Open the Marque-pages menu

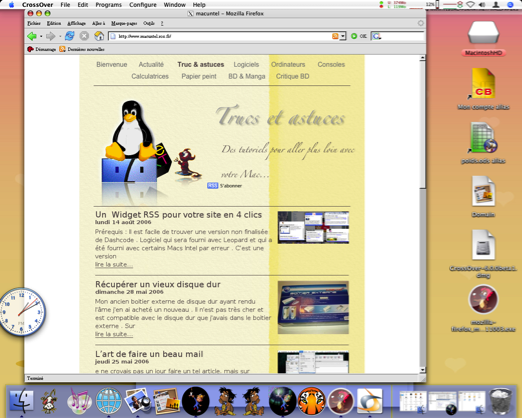(x=124, y=23)
